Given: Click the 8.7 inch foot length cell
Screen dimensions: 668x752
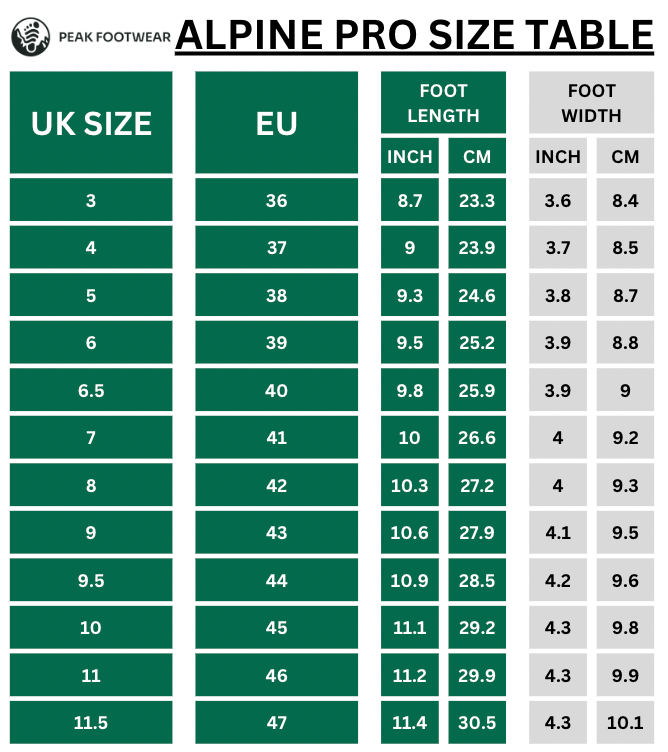Looking at the screenshot, I should 410,201.
